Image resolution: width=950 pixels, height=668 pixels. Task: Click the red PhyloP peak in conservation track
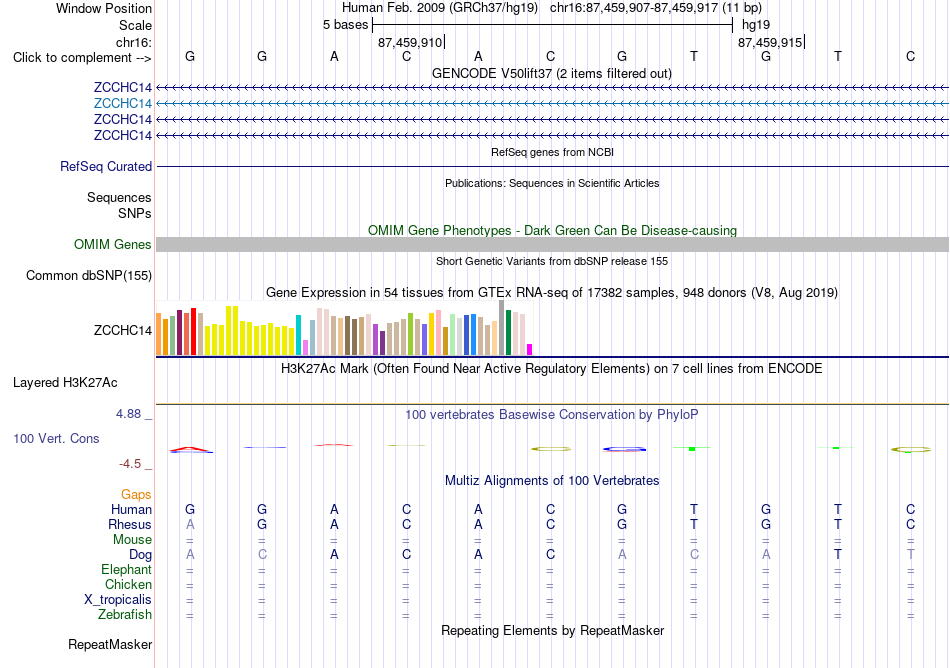[x=190, y=449]
